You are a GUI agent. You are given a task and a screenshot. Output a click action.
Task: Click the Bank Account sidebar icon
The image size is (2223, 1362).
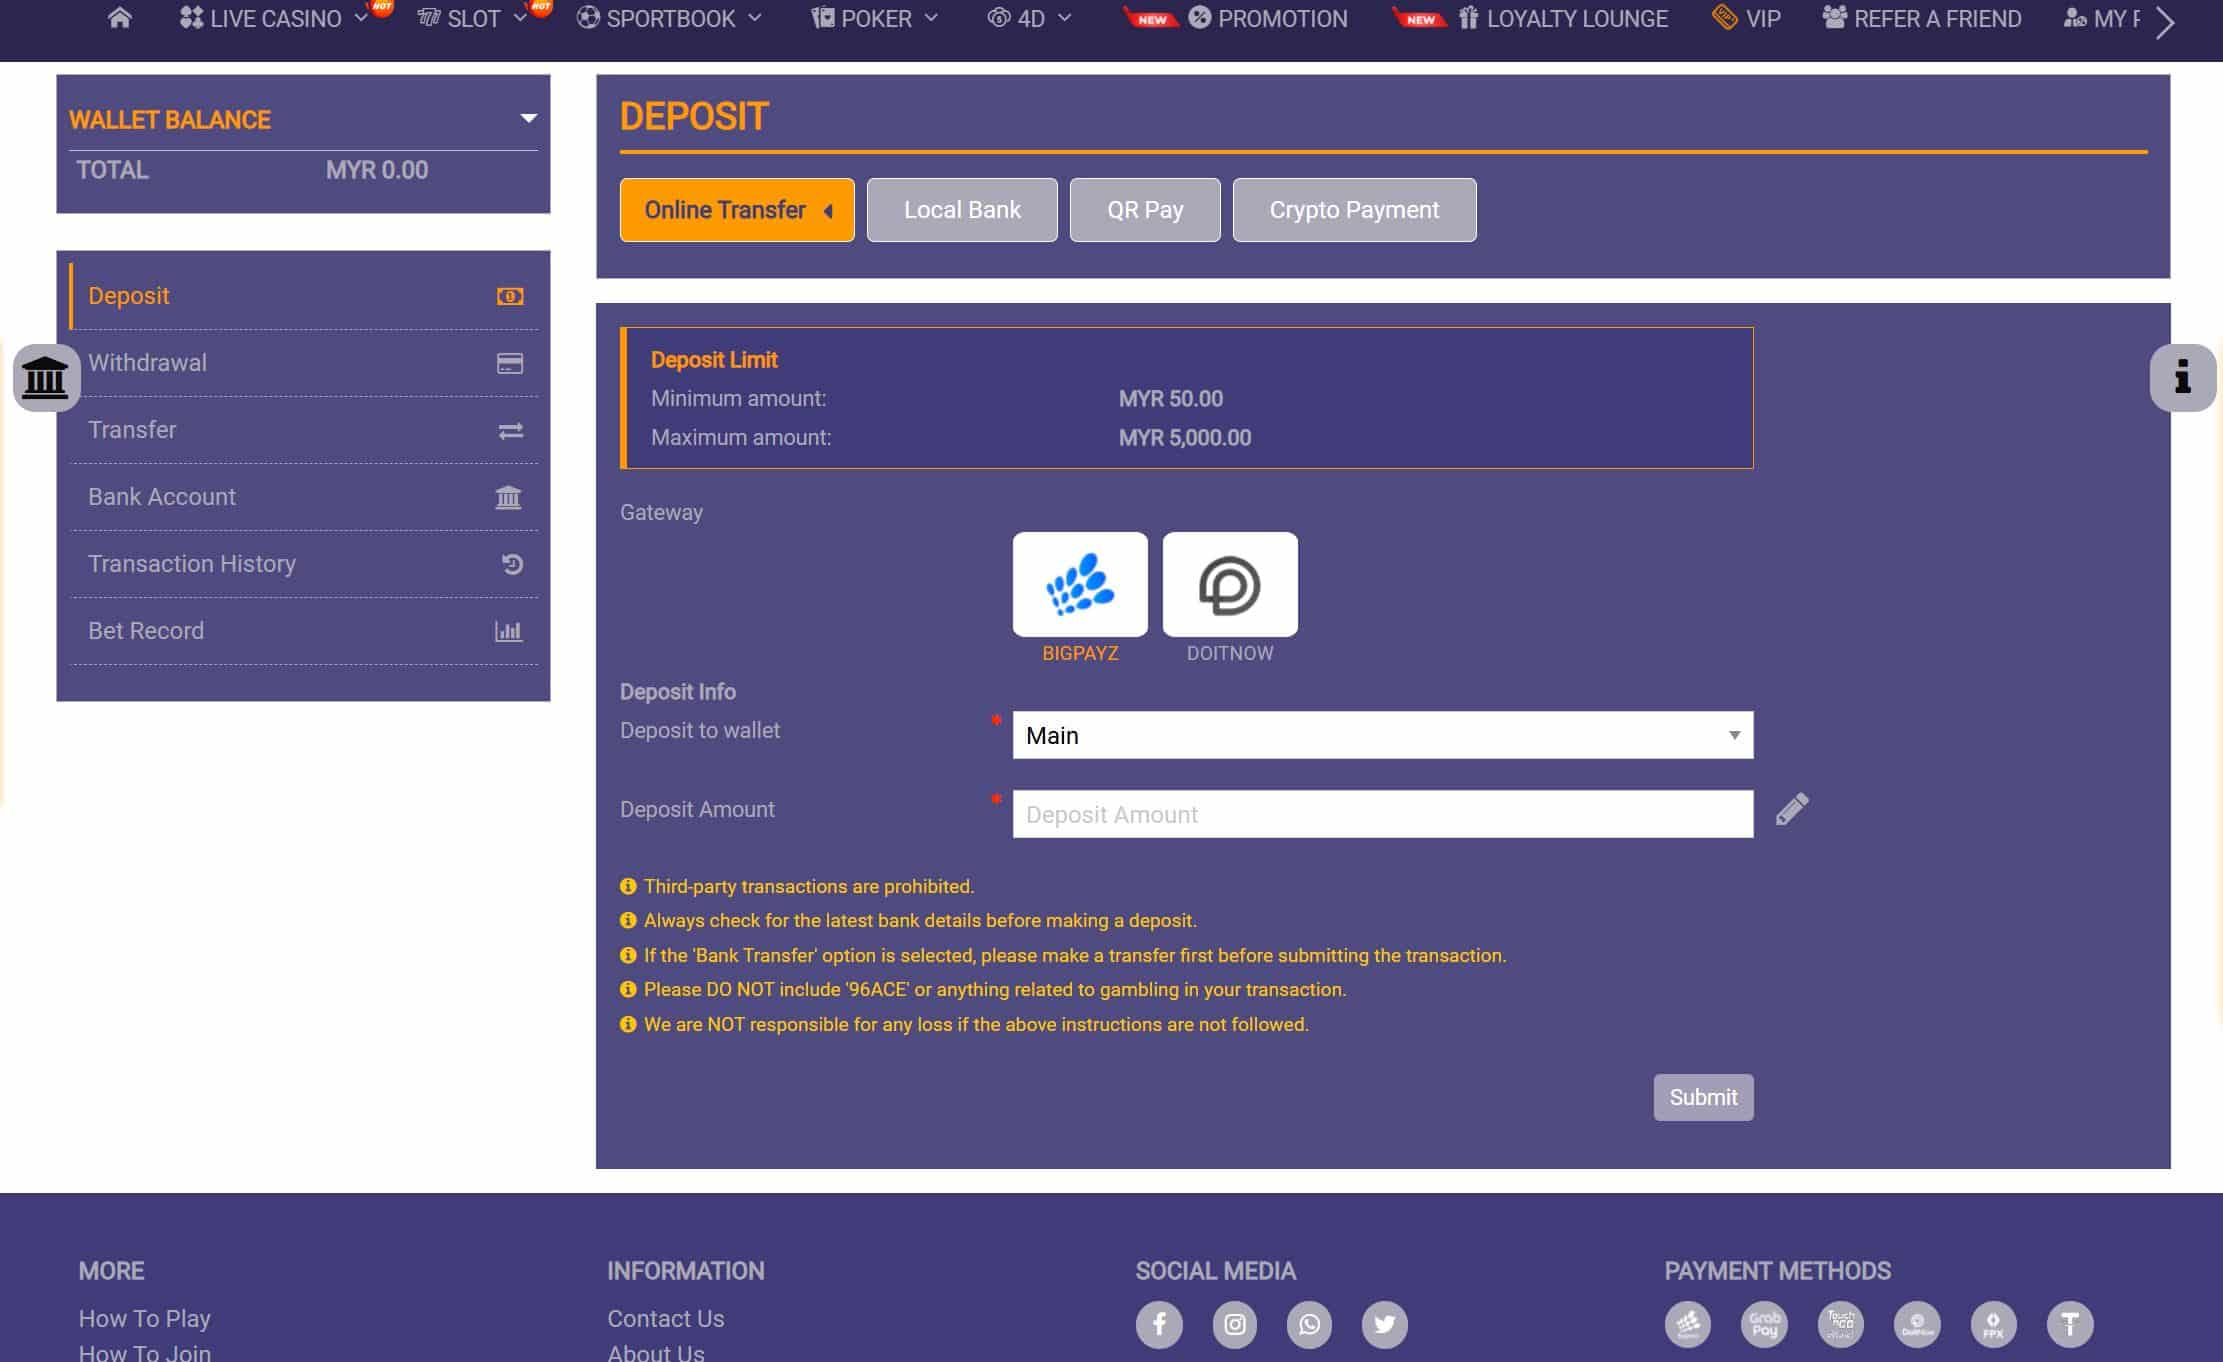tap(510, 497)
